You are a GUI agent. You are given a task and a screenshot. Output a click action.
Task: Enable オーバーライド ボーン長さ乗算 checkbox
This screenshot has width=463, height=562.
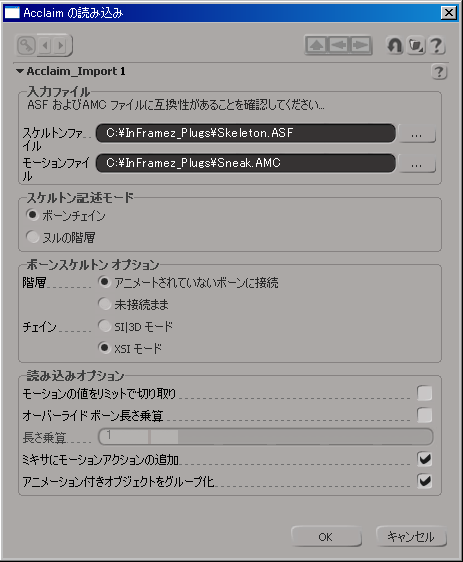coord(424,415)
